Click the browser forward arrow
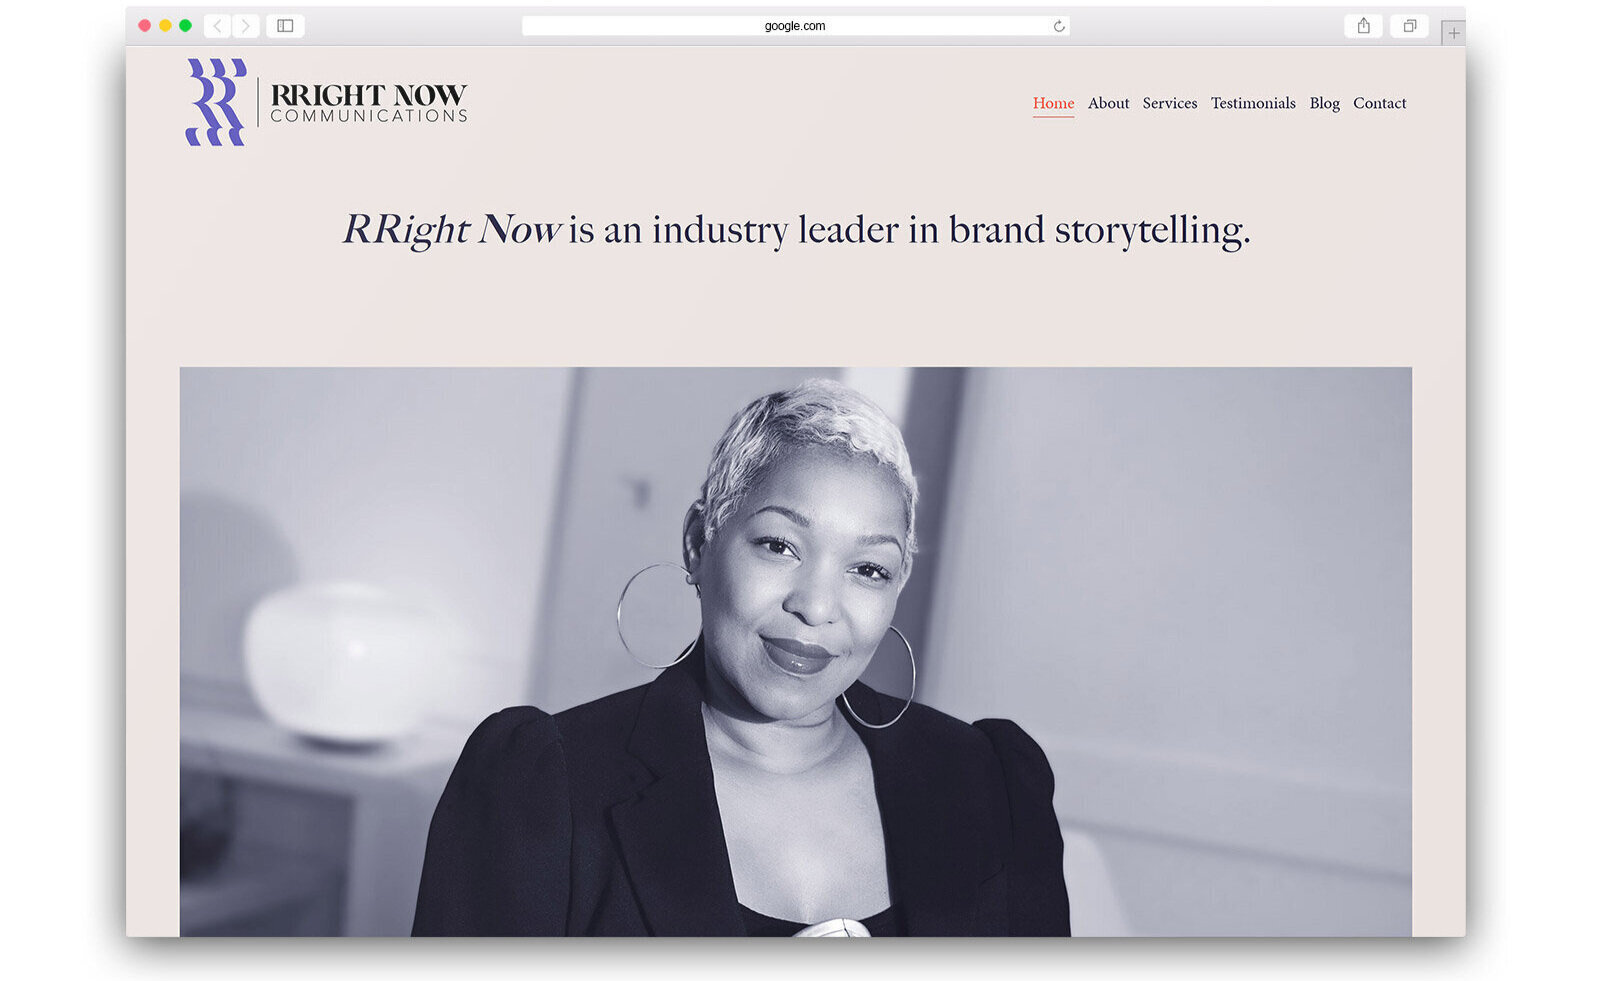The width and height of the screenshot is (1600, 981). coord(246,26)
